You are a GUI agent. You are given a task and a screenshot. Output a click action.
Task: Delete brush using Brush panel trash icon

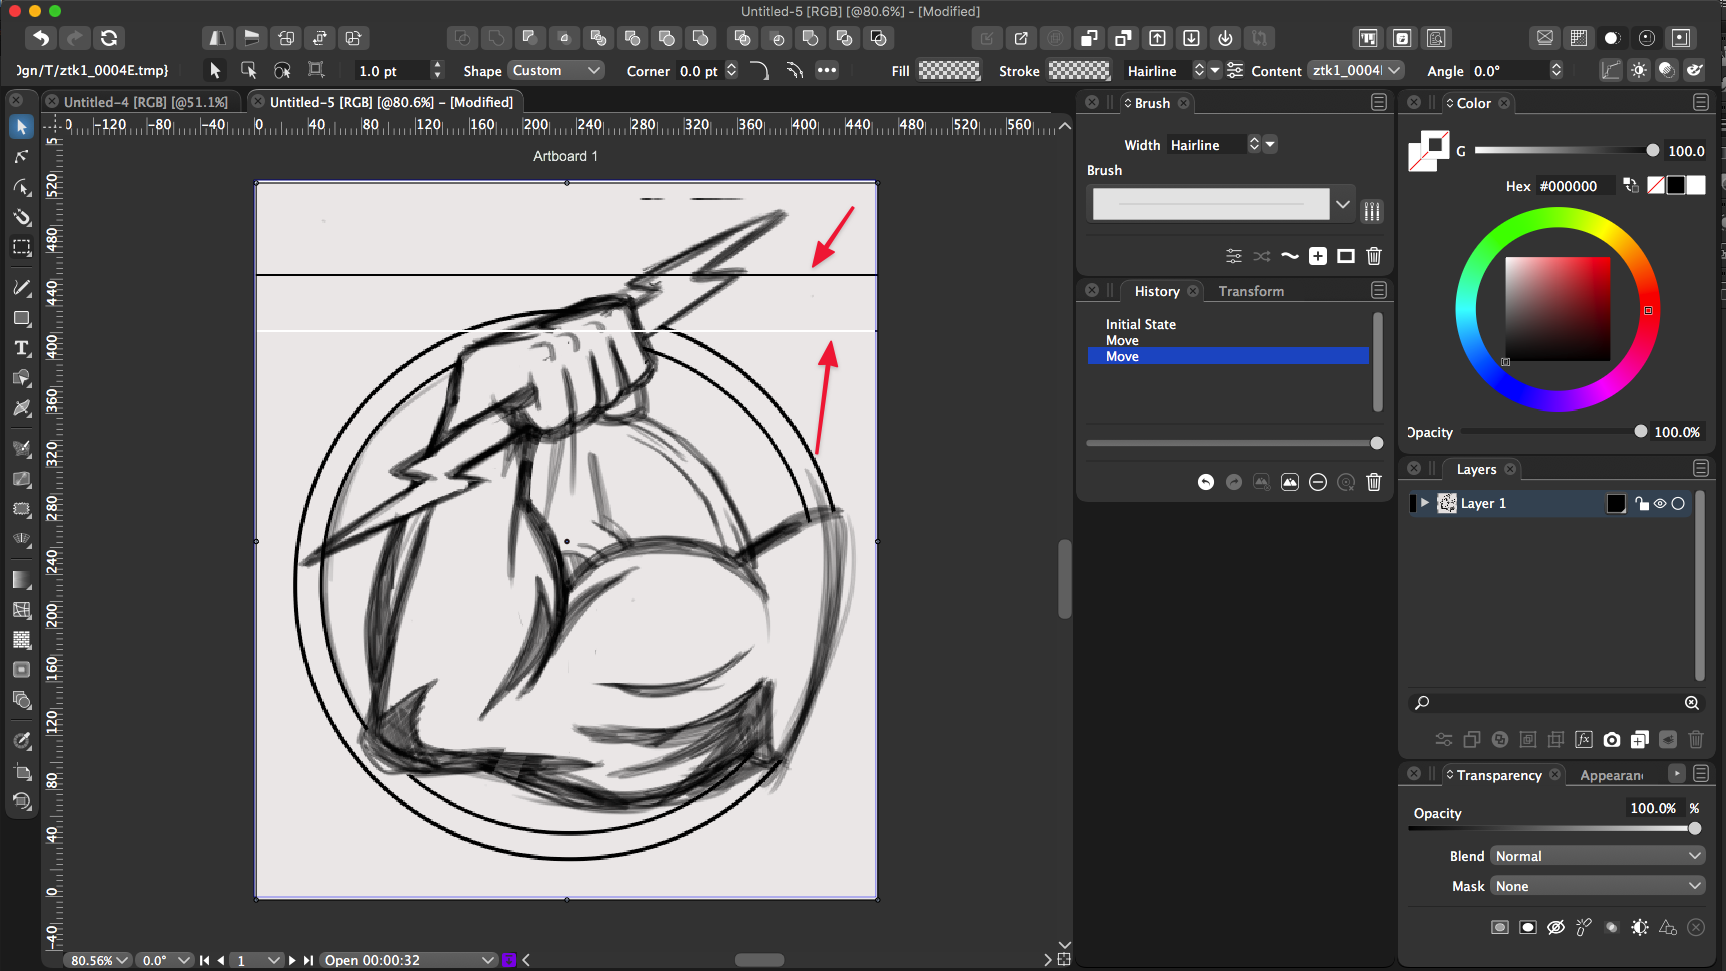1374,256
